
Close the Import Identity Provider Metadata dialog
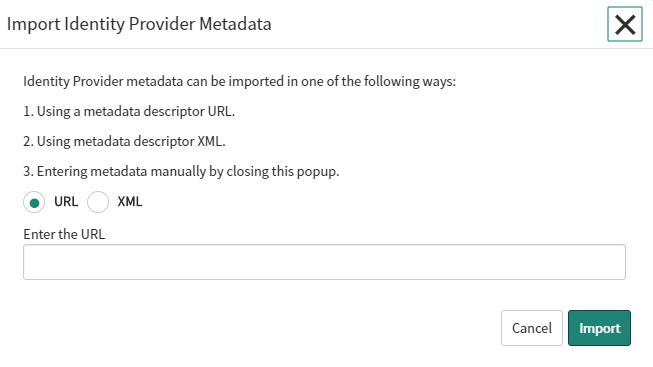click(x=625, y=24)
